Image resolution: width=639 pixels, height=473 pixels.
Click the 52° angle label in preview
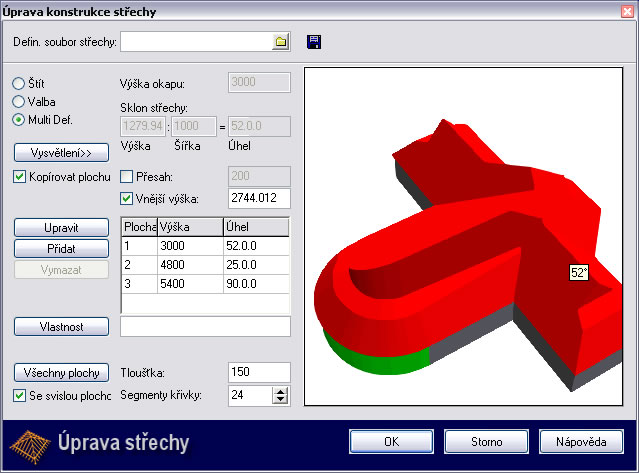(579, 272)
